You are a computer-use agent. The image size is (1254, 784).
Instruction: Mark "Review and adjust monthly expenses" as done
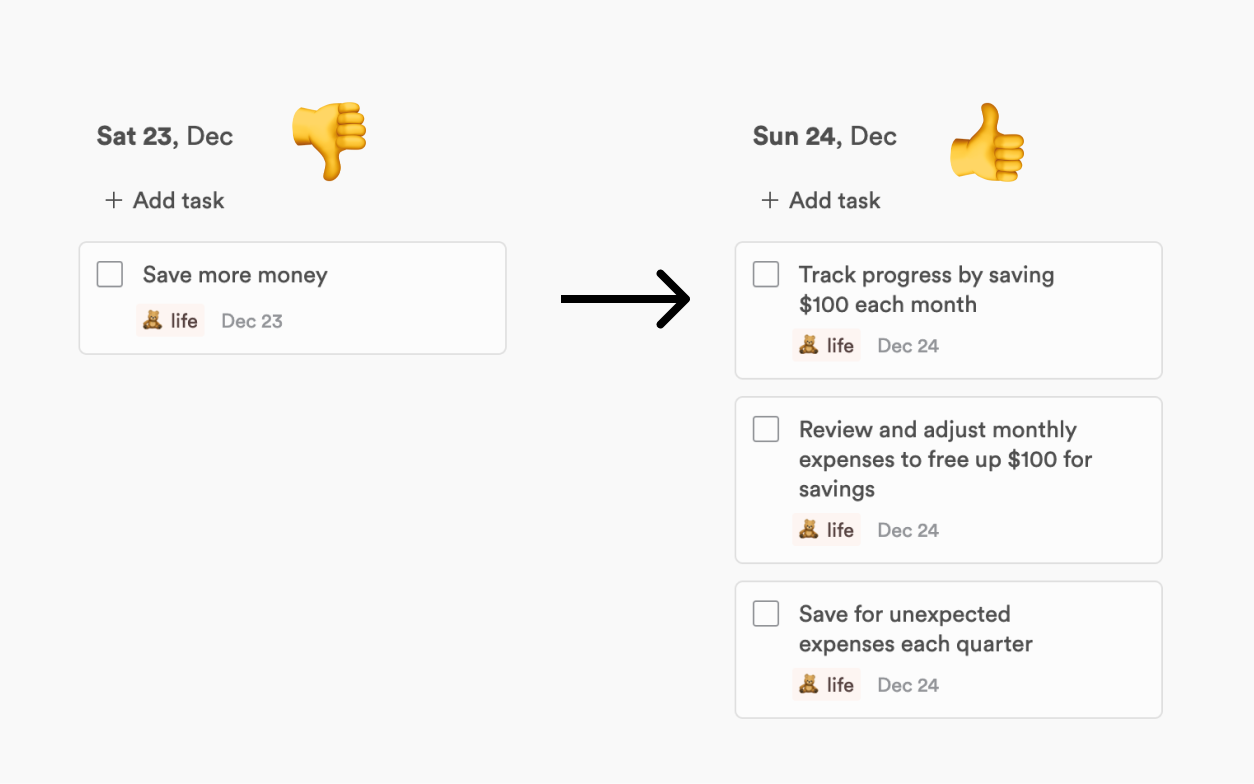click(766, 429)
